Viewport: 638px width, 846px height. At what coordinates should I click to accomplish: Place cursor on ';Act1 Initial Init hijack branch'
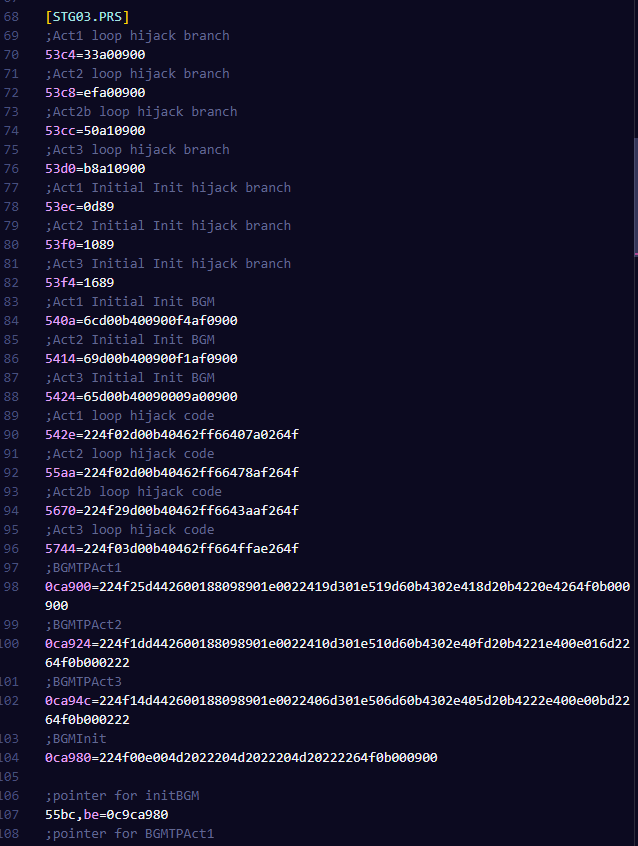point(168,188)
